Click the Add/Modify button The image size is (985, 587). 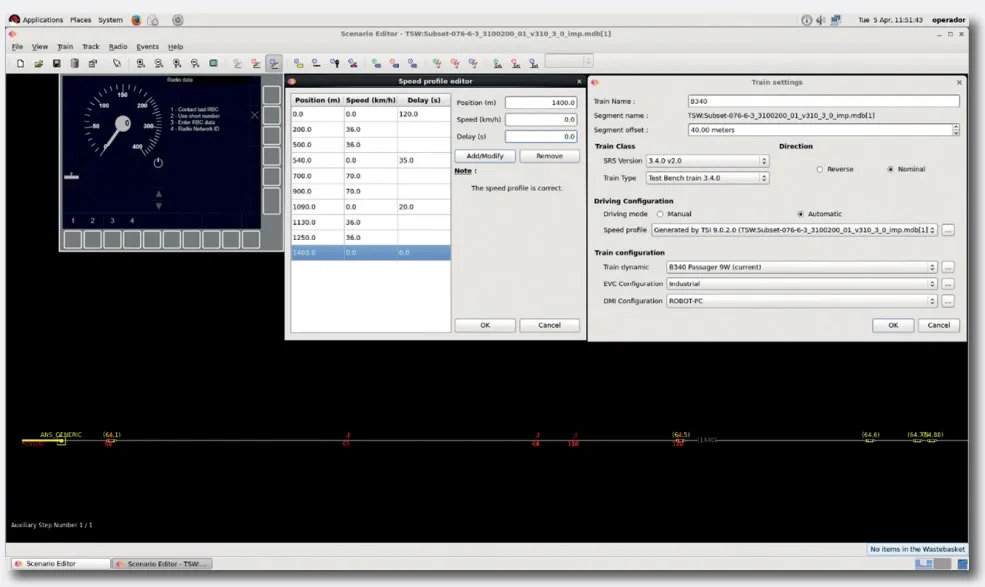[x=485, y=156]
